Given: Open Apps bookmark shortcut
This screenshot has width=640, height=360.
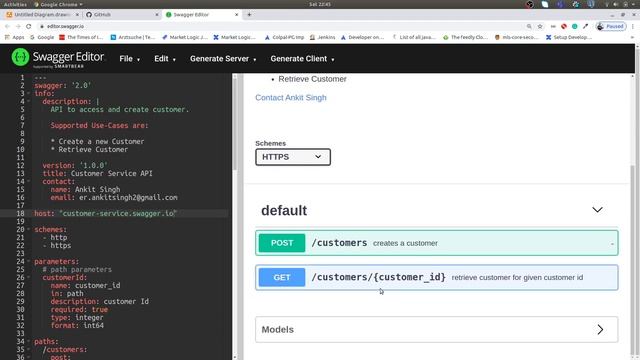Looking at the screenshot, I should pyautogui.click(x=14, y=37).
